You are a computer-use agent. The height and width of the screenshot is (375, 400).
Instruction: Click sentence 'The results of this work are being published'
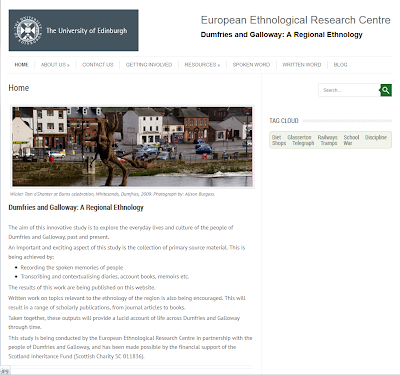click(82, 287)
